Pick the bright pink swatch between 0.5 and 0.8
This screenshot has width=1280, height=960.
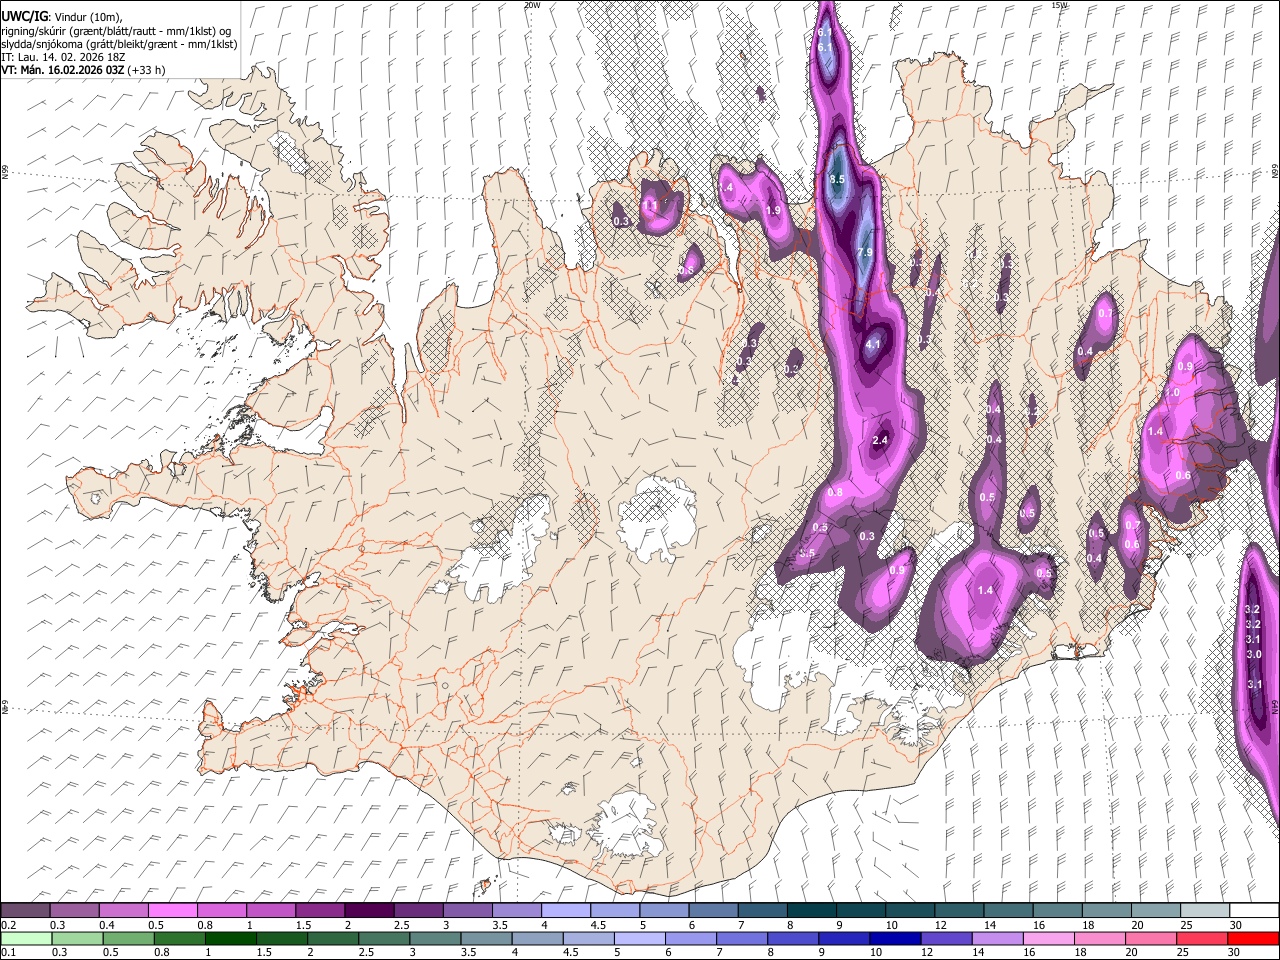pyautogui.click(x=171, y=911)
